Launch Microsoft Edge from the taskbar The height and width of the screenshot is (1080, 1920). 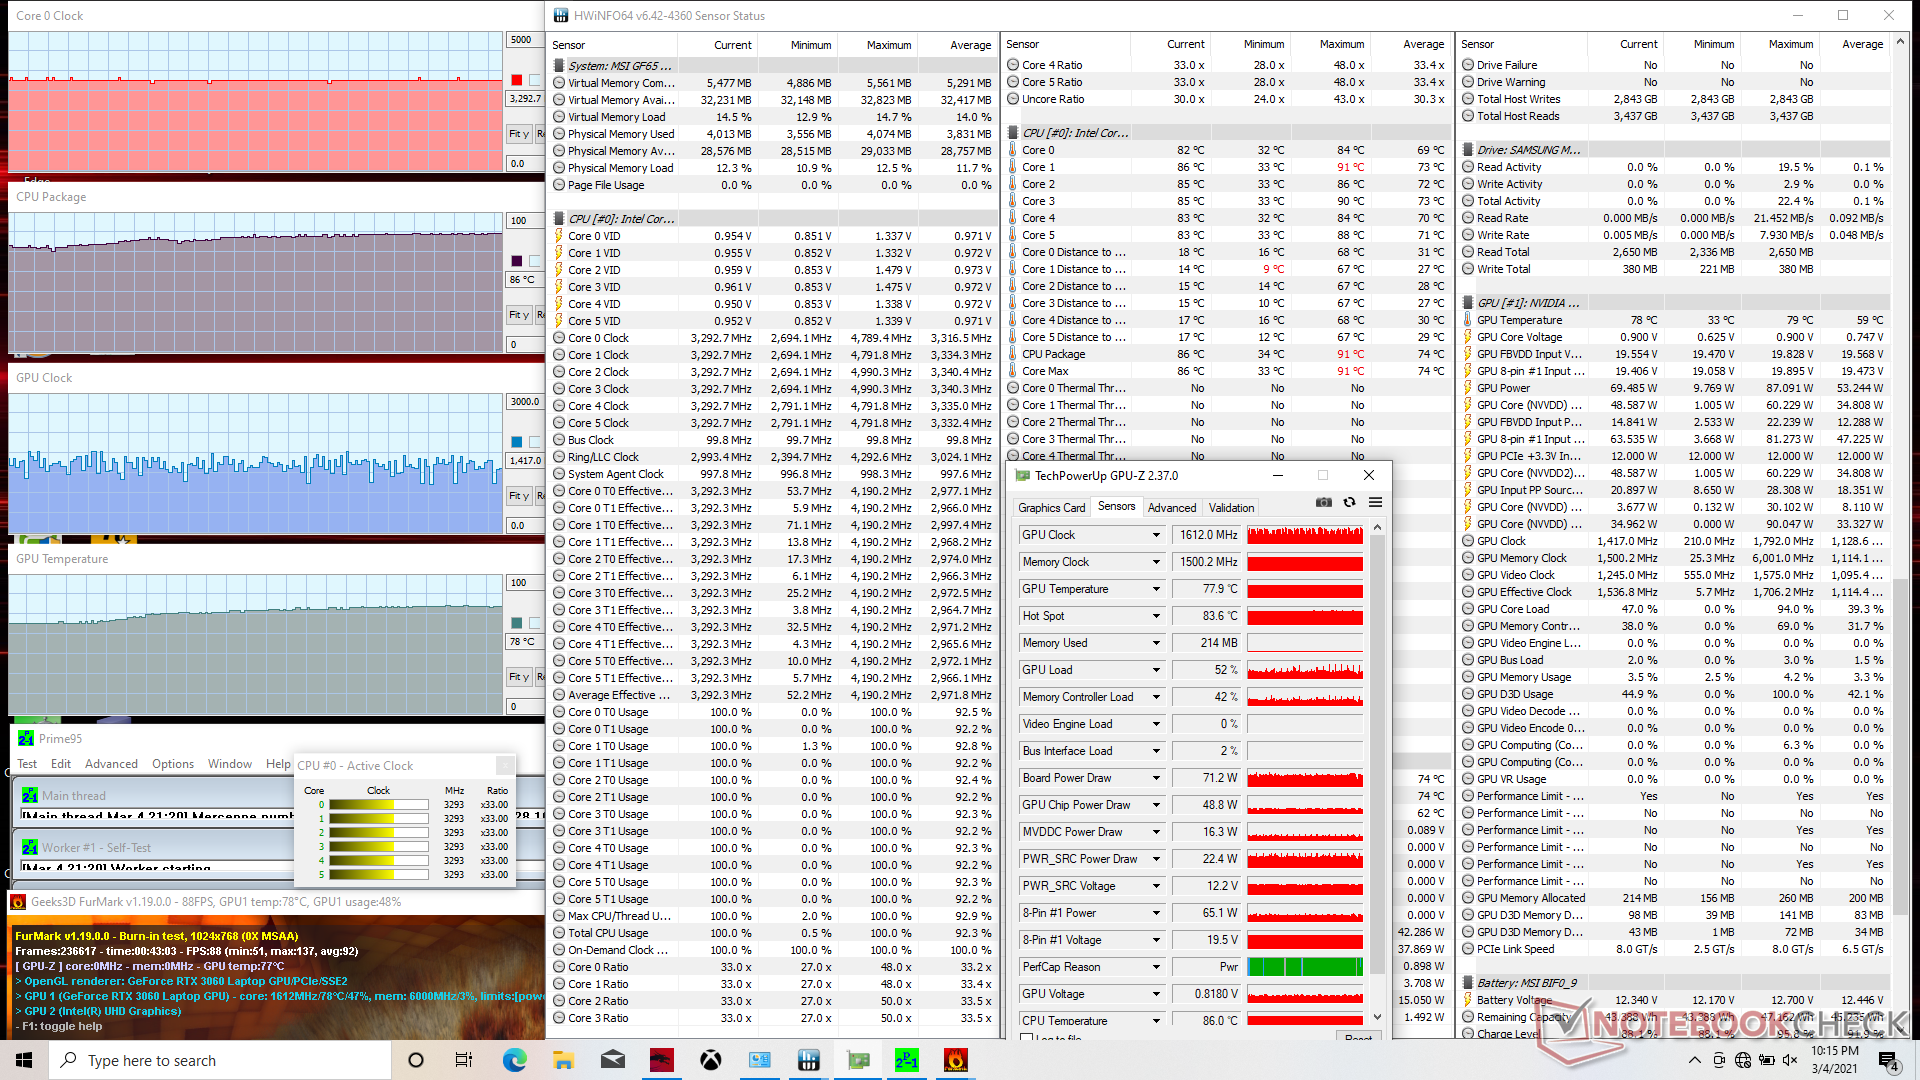[514, 1060]
